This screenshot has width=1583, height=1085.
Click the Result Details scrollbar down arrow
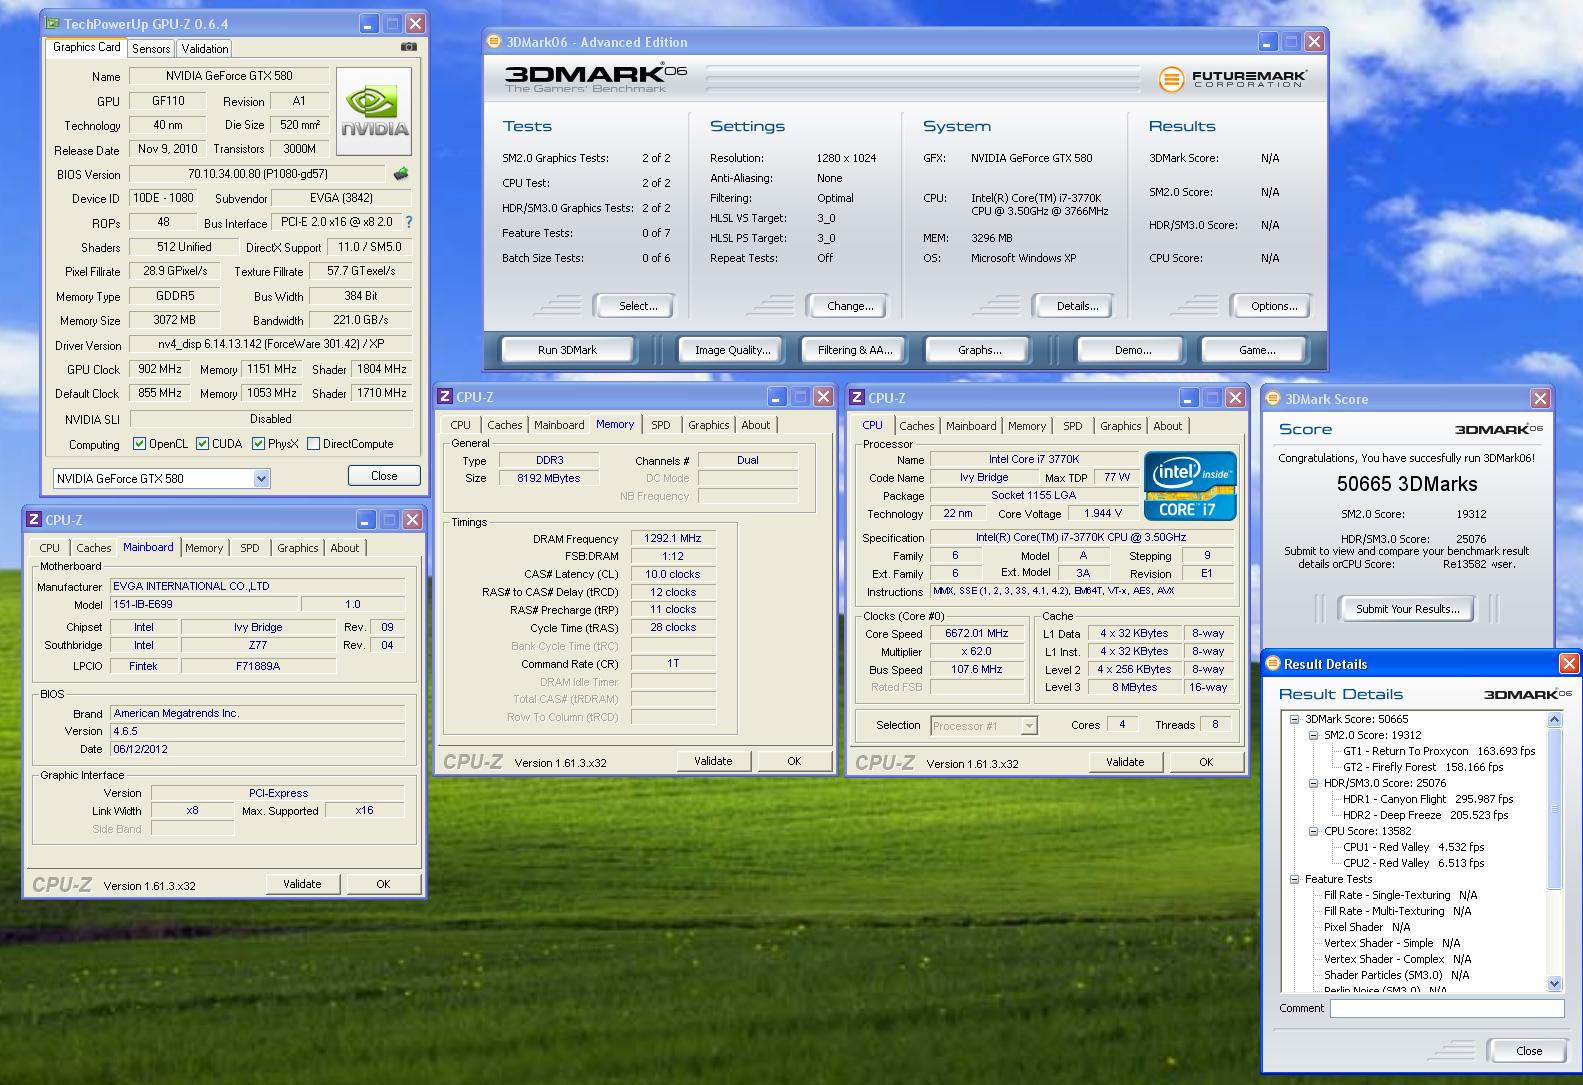(1554, 984)
